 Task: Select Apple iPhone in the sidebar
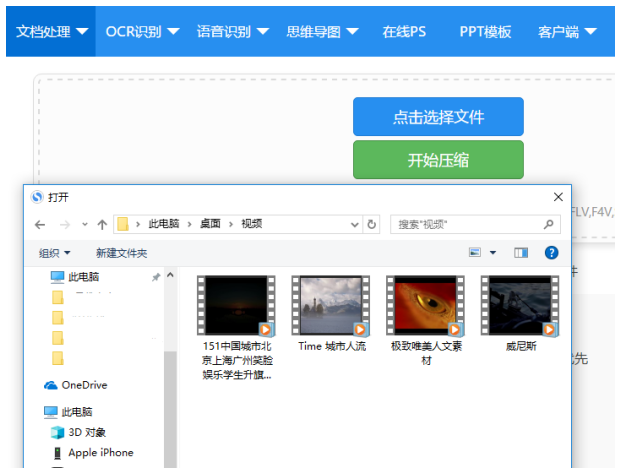100,453
